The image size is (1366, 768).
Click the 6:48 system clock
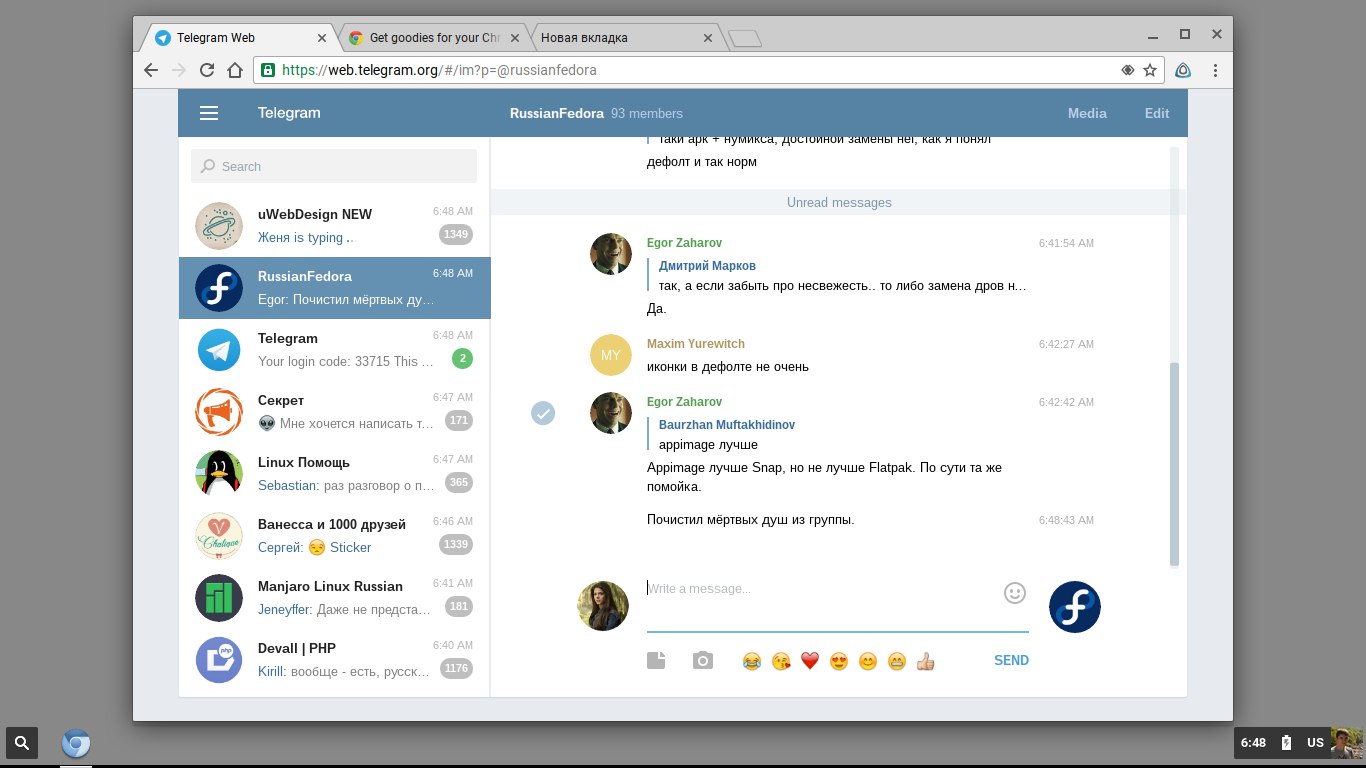coord(1253,743)
